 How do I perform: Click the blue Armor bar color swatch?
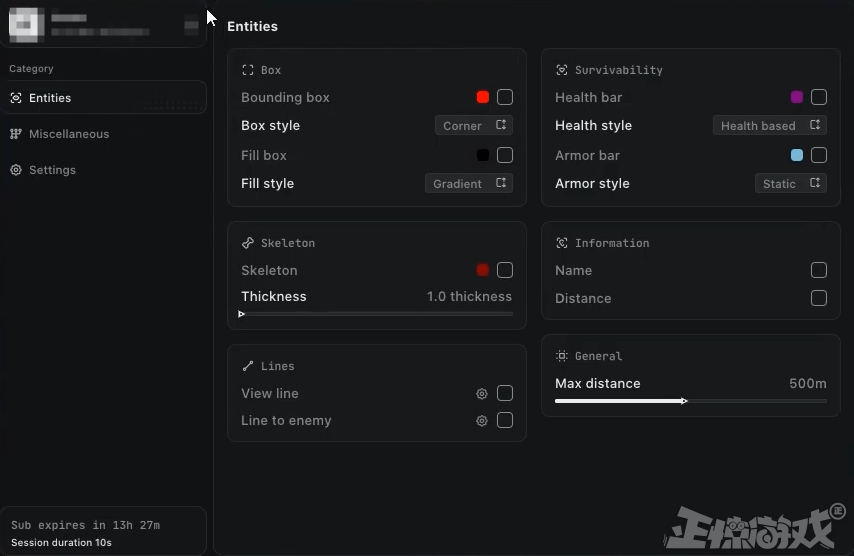[797, 155]
